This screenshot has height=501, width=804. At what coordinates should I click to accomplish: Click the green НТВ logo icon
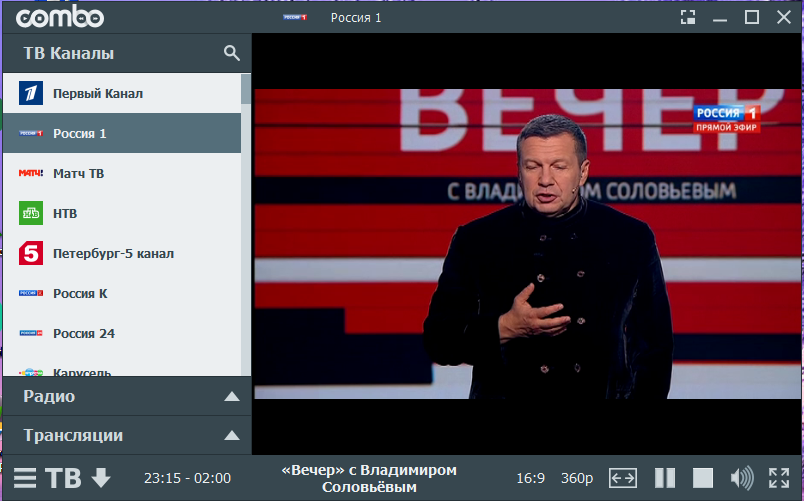tap(31, 213)
